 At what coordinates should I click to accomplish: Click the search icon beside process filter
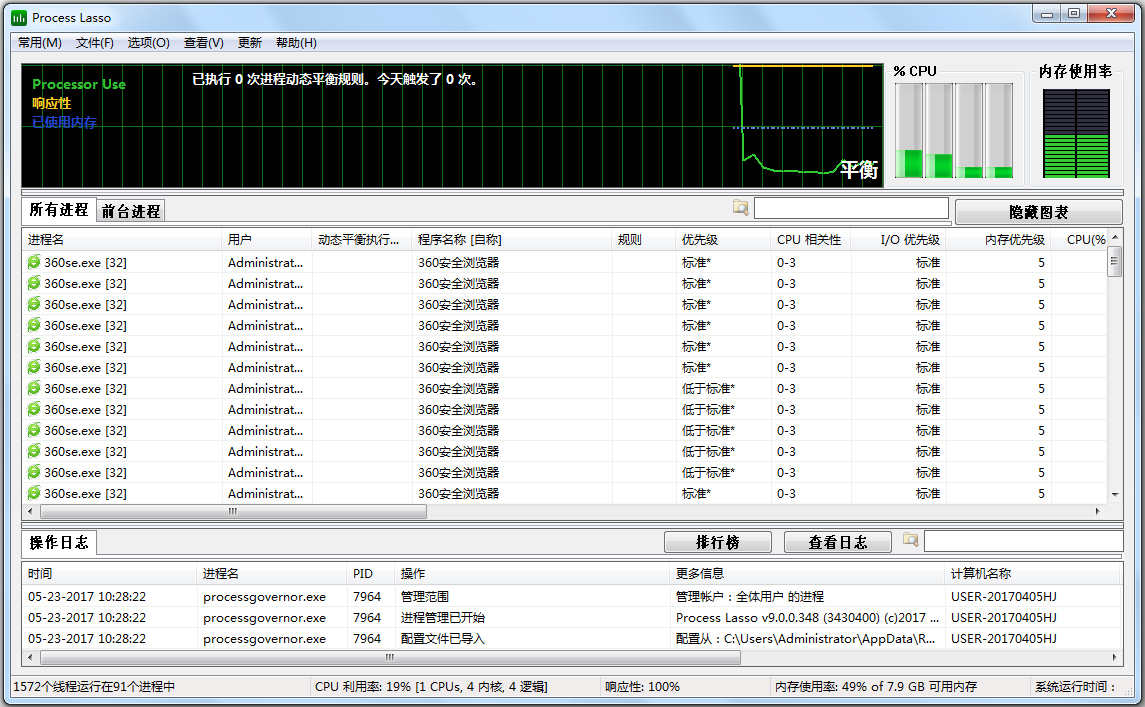[x=740, y=208]
